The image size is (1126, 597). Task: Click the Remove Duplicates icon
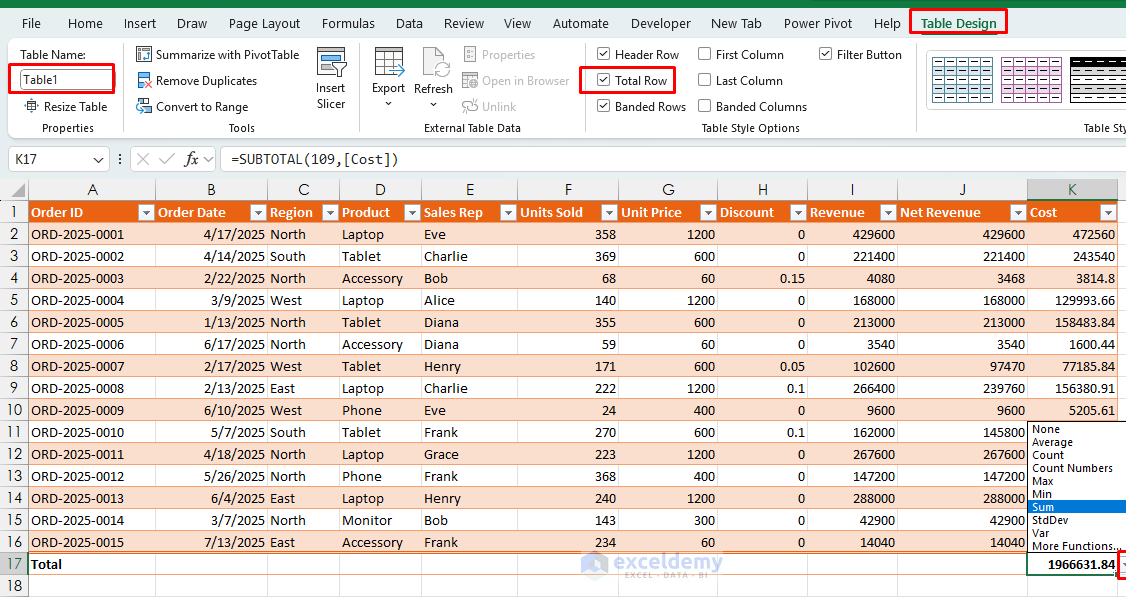tap(144, 80)
